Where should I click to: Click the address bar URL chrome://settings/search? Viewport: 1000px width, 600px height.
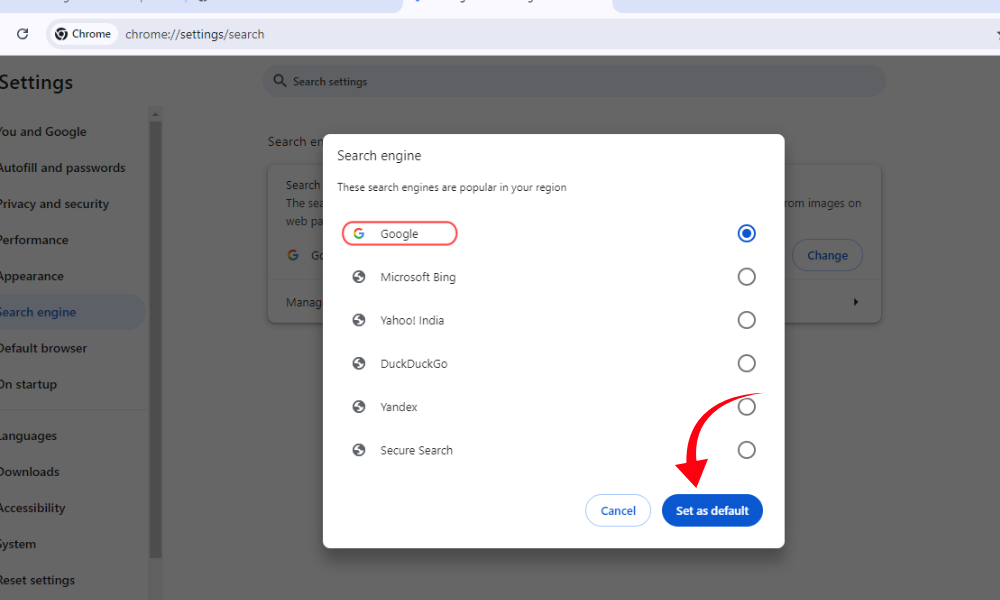195,34
